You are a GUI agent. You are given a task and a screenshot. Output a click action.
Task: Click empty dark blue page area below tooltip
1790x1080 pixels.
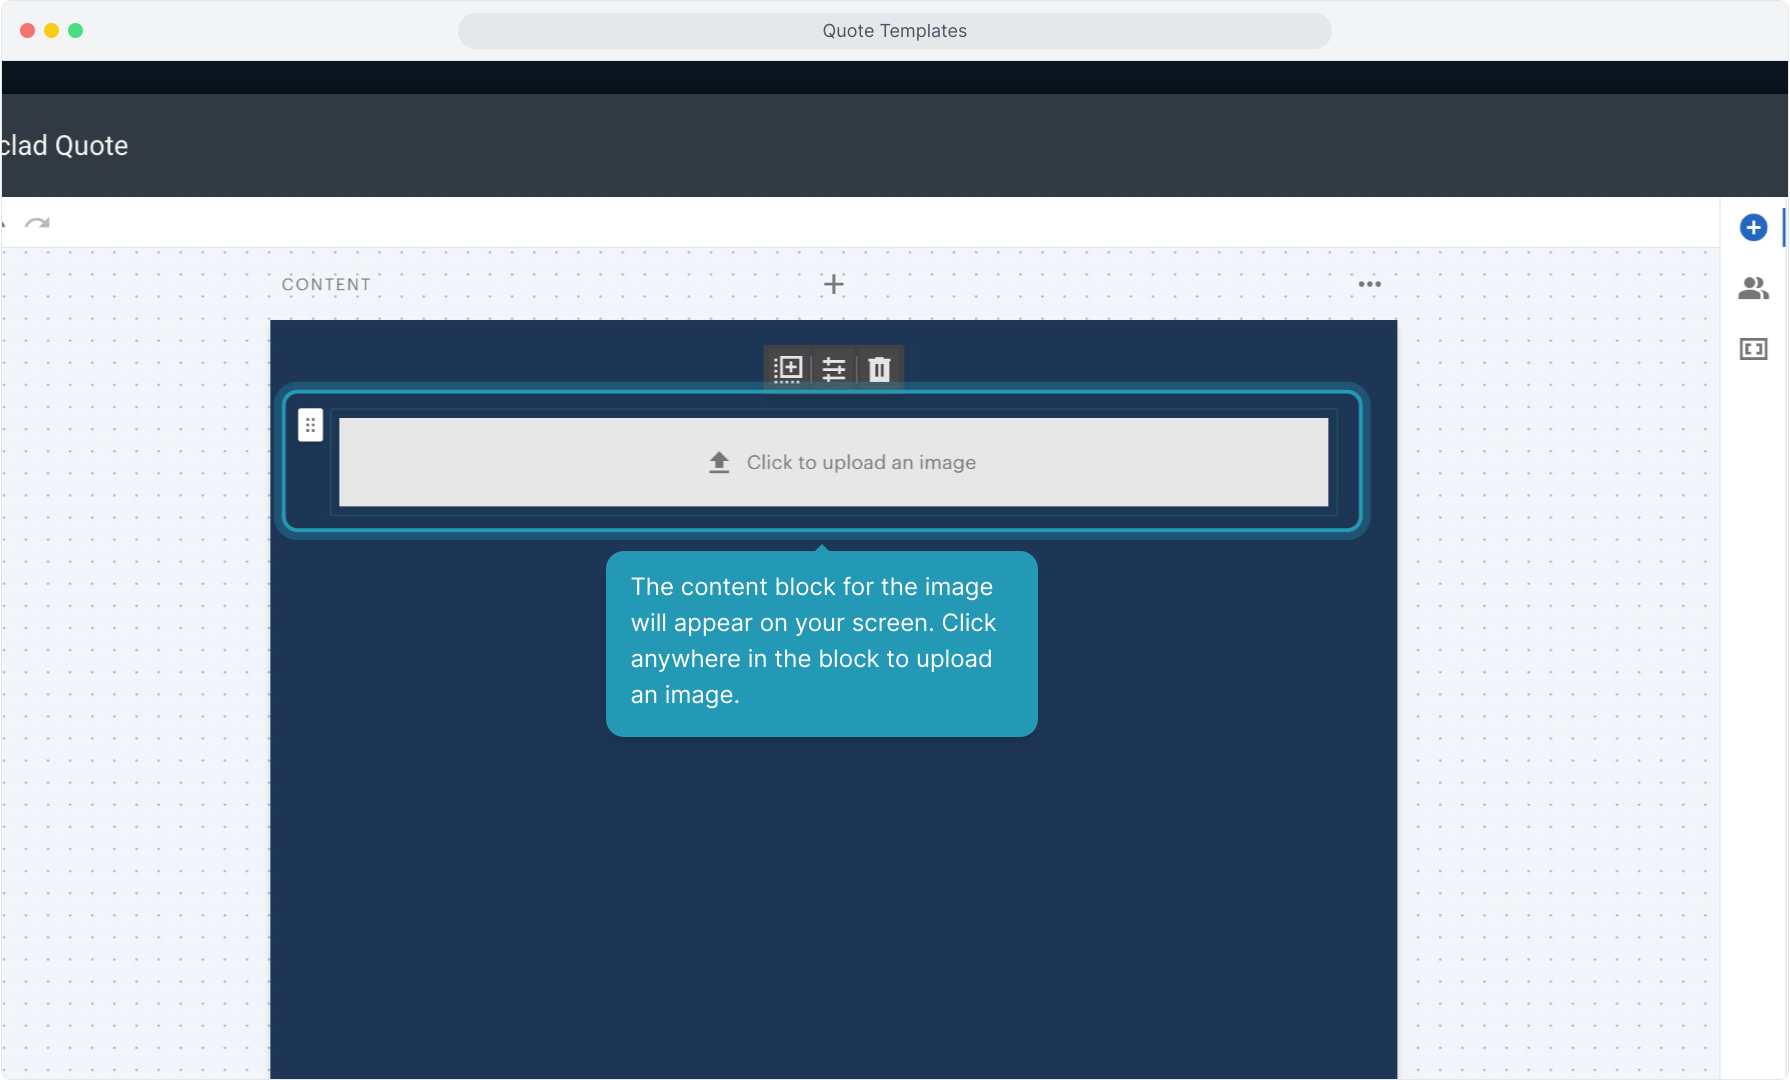[832, 900]
